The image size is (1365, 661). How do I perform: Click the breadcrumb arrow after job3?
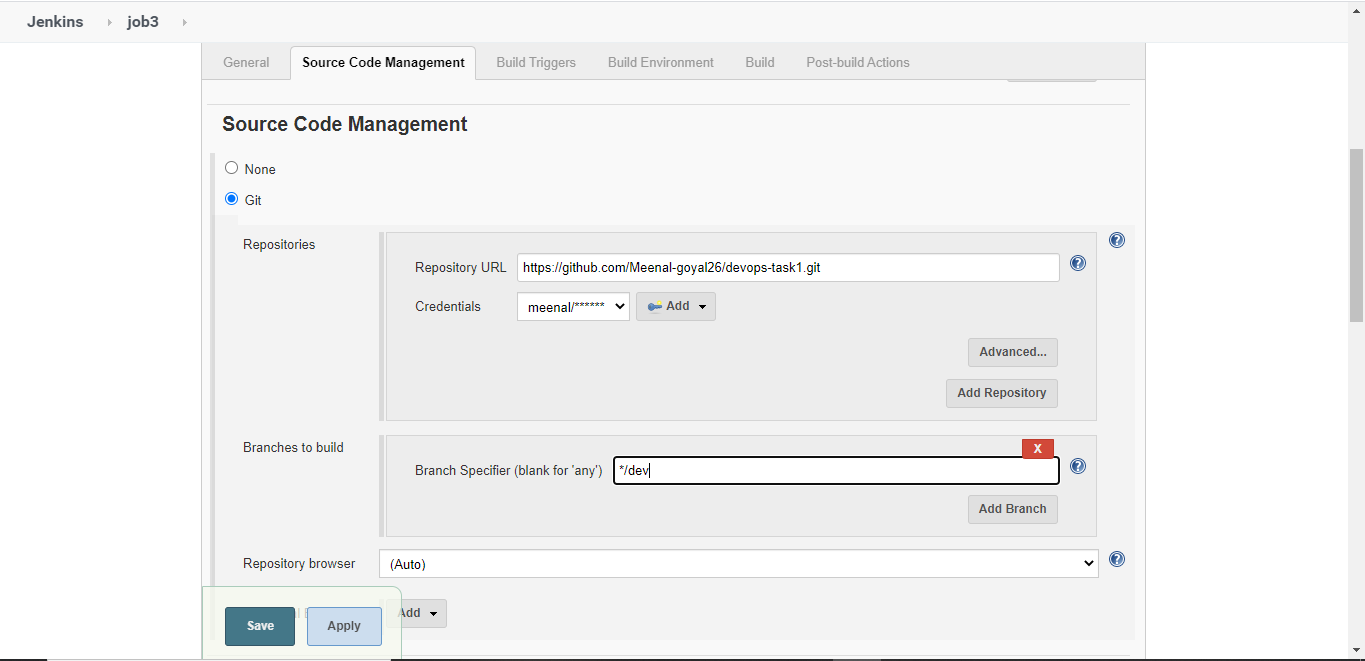(x=184, y=21)
